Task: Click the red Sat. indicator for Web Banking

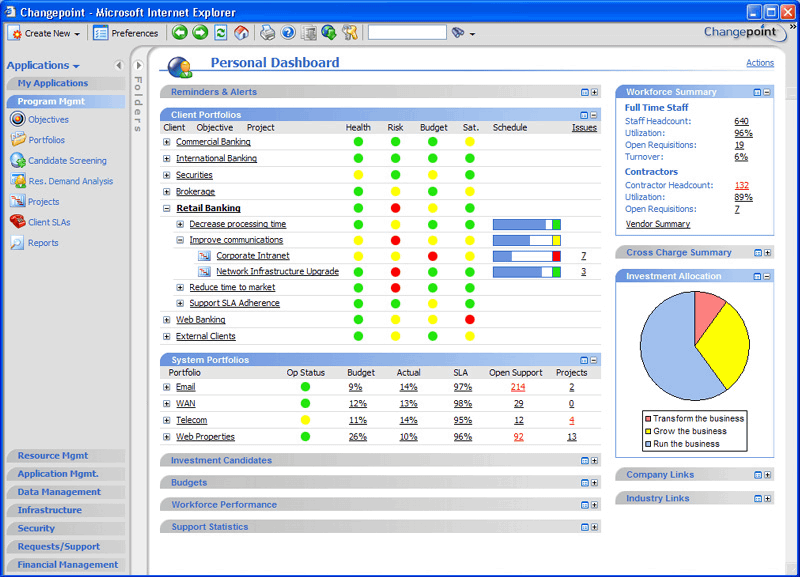Action: 470,319
